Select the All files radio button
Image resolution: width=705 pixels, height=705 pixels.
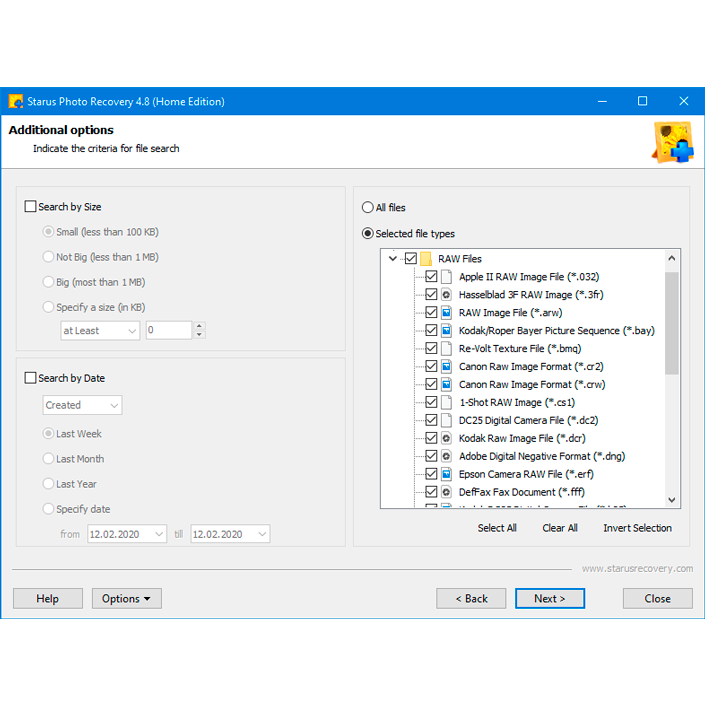368,208
